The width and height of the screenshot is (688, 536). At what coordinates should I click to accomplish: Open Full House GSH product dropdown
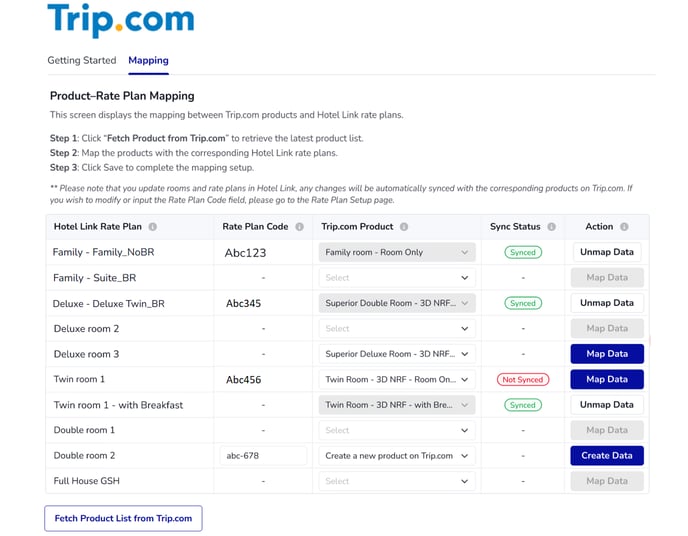coord(397,481)
